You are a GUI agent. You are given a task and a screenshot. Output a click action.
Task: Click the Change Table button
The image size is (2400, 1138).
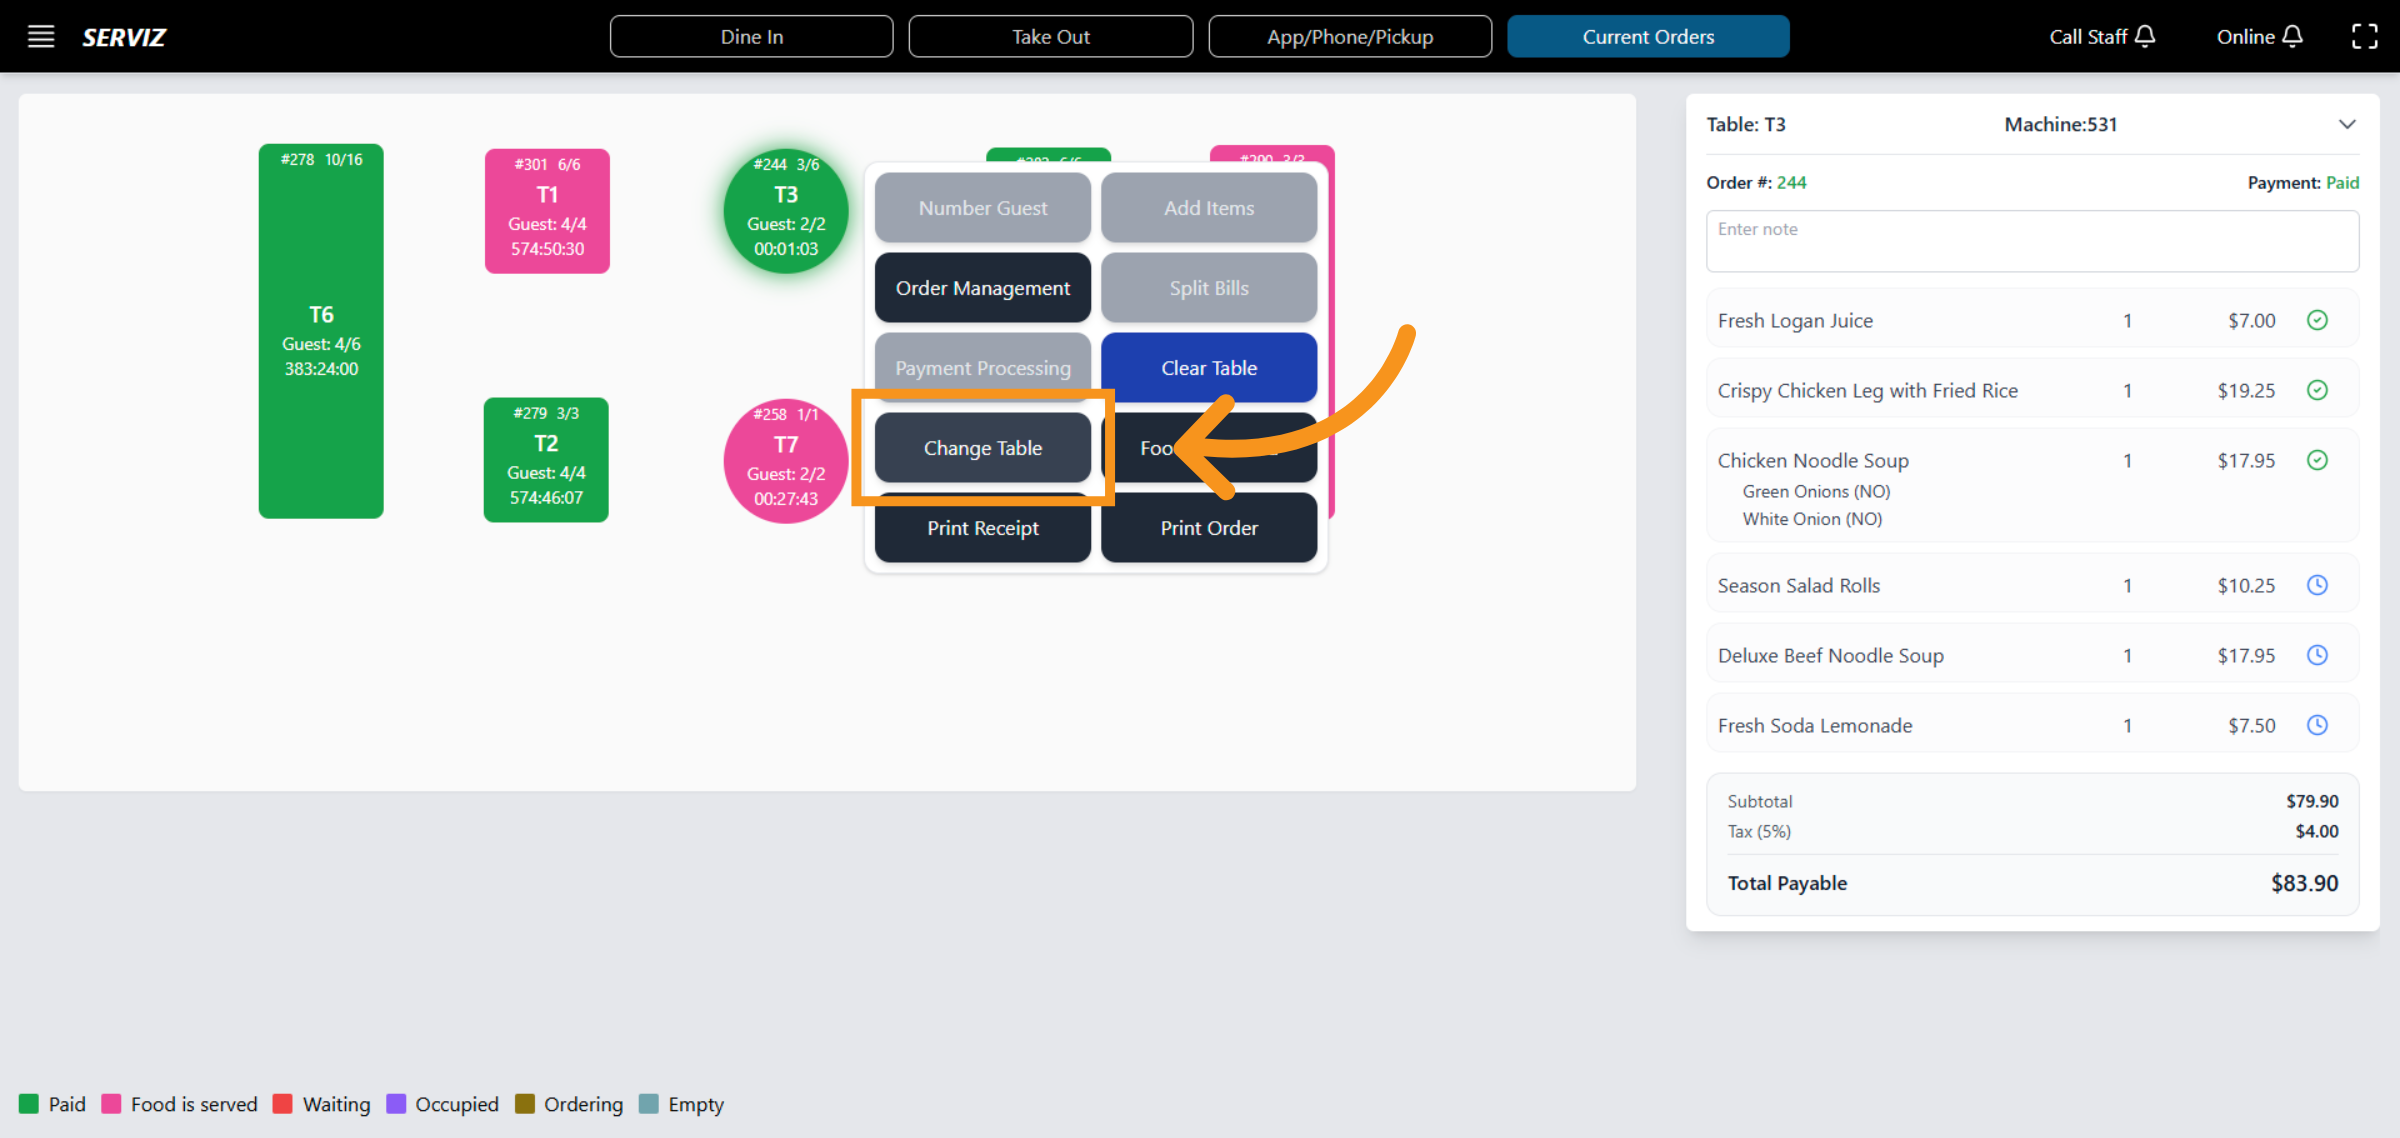(982, 448)
